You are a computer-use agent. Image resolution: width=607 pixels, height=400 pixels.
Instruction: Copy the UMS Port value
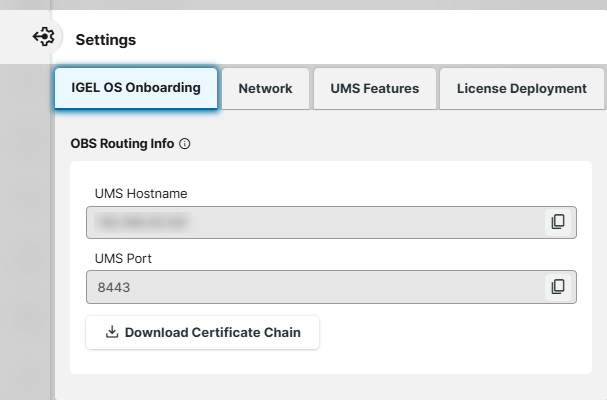[x=558, y=287]
